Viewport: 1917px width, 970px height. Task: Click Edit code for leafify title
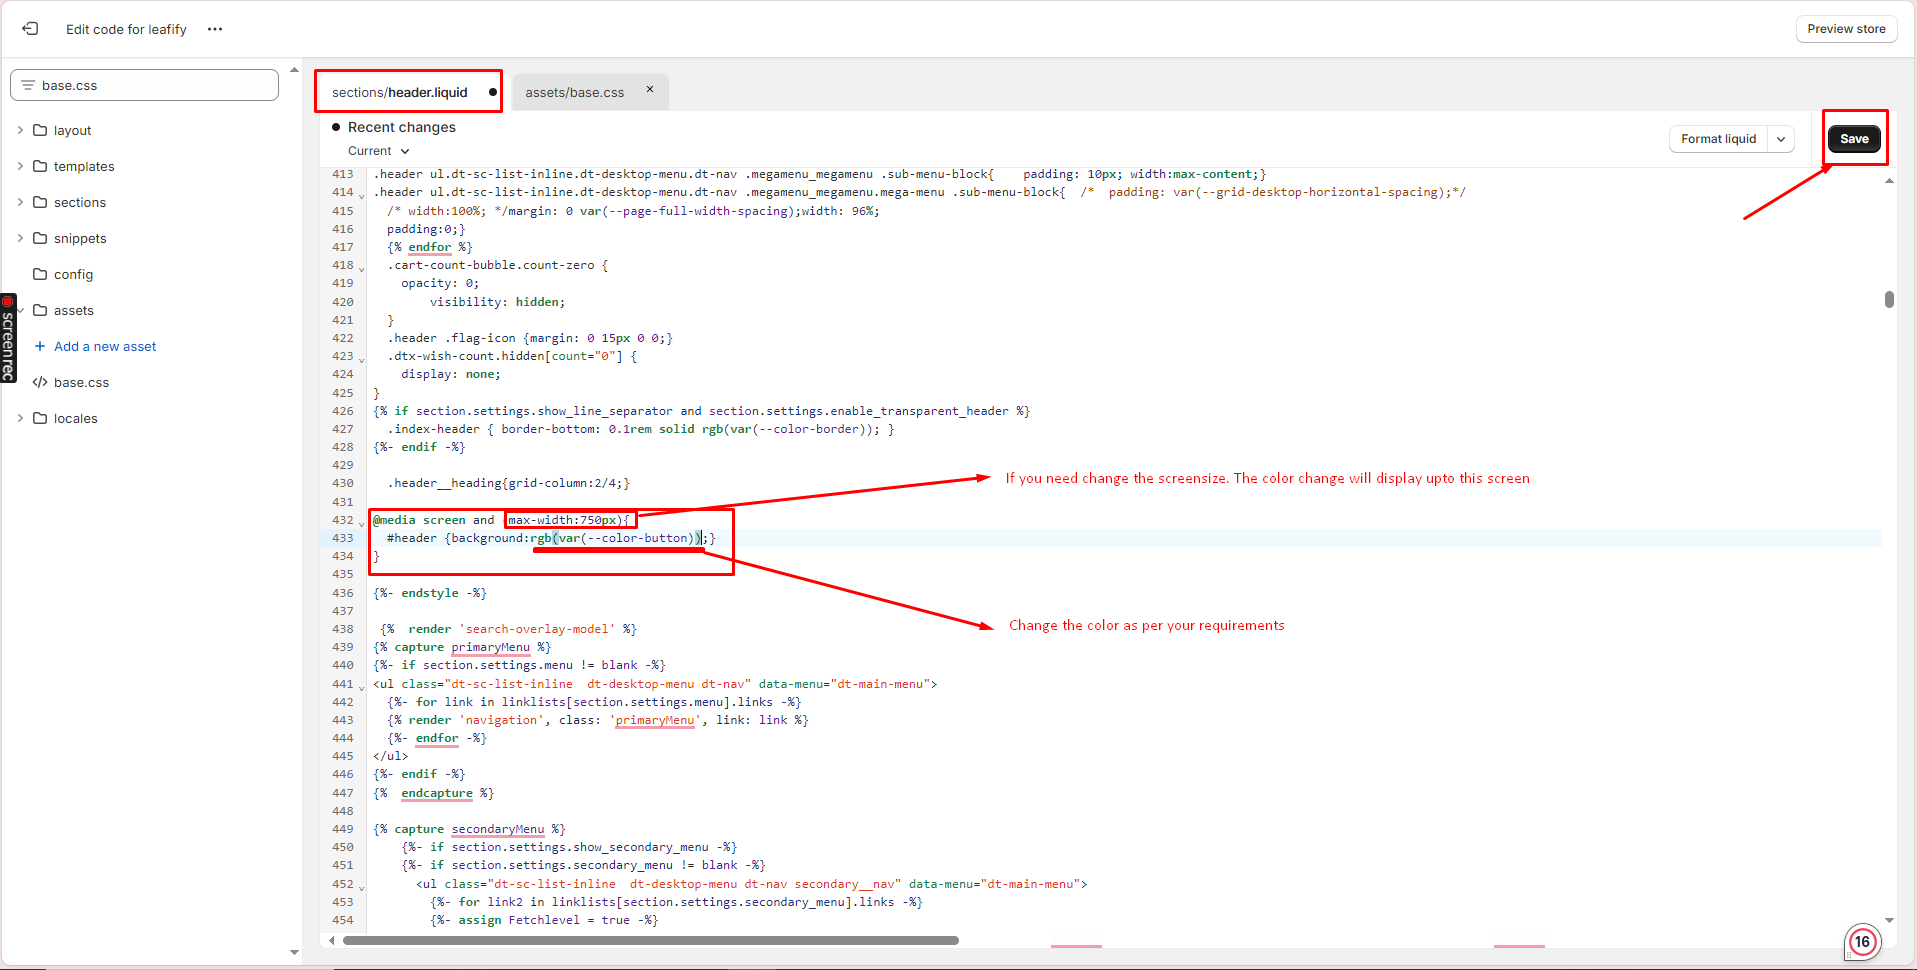tap(126, 29)
